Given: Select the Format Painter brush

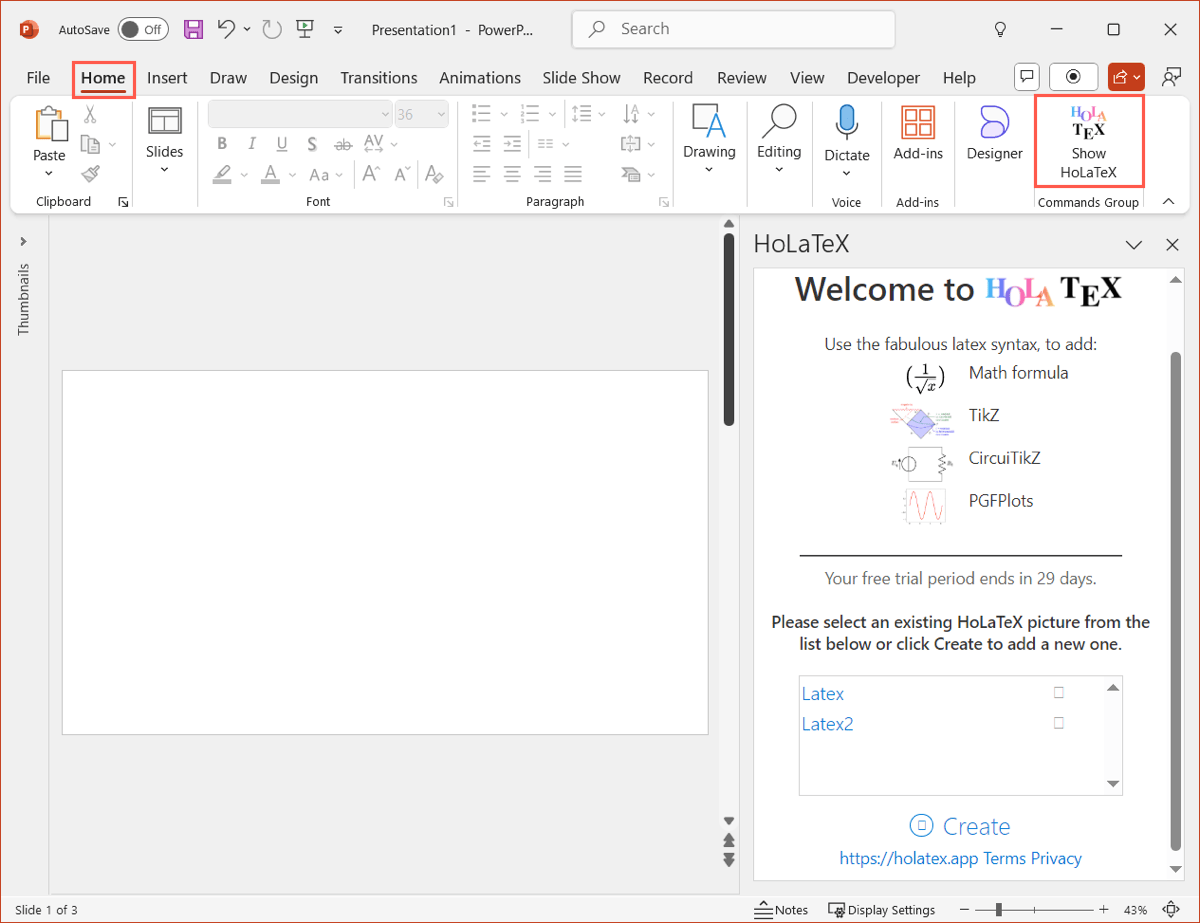Looking at the screenshot, I should coord(91,174).
